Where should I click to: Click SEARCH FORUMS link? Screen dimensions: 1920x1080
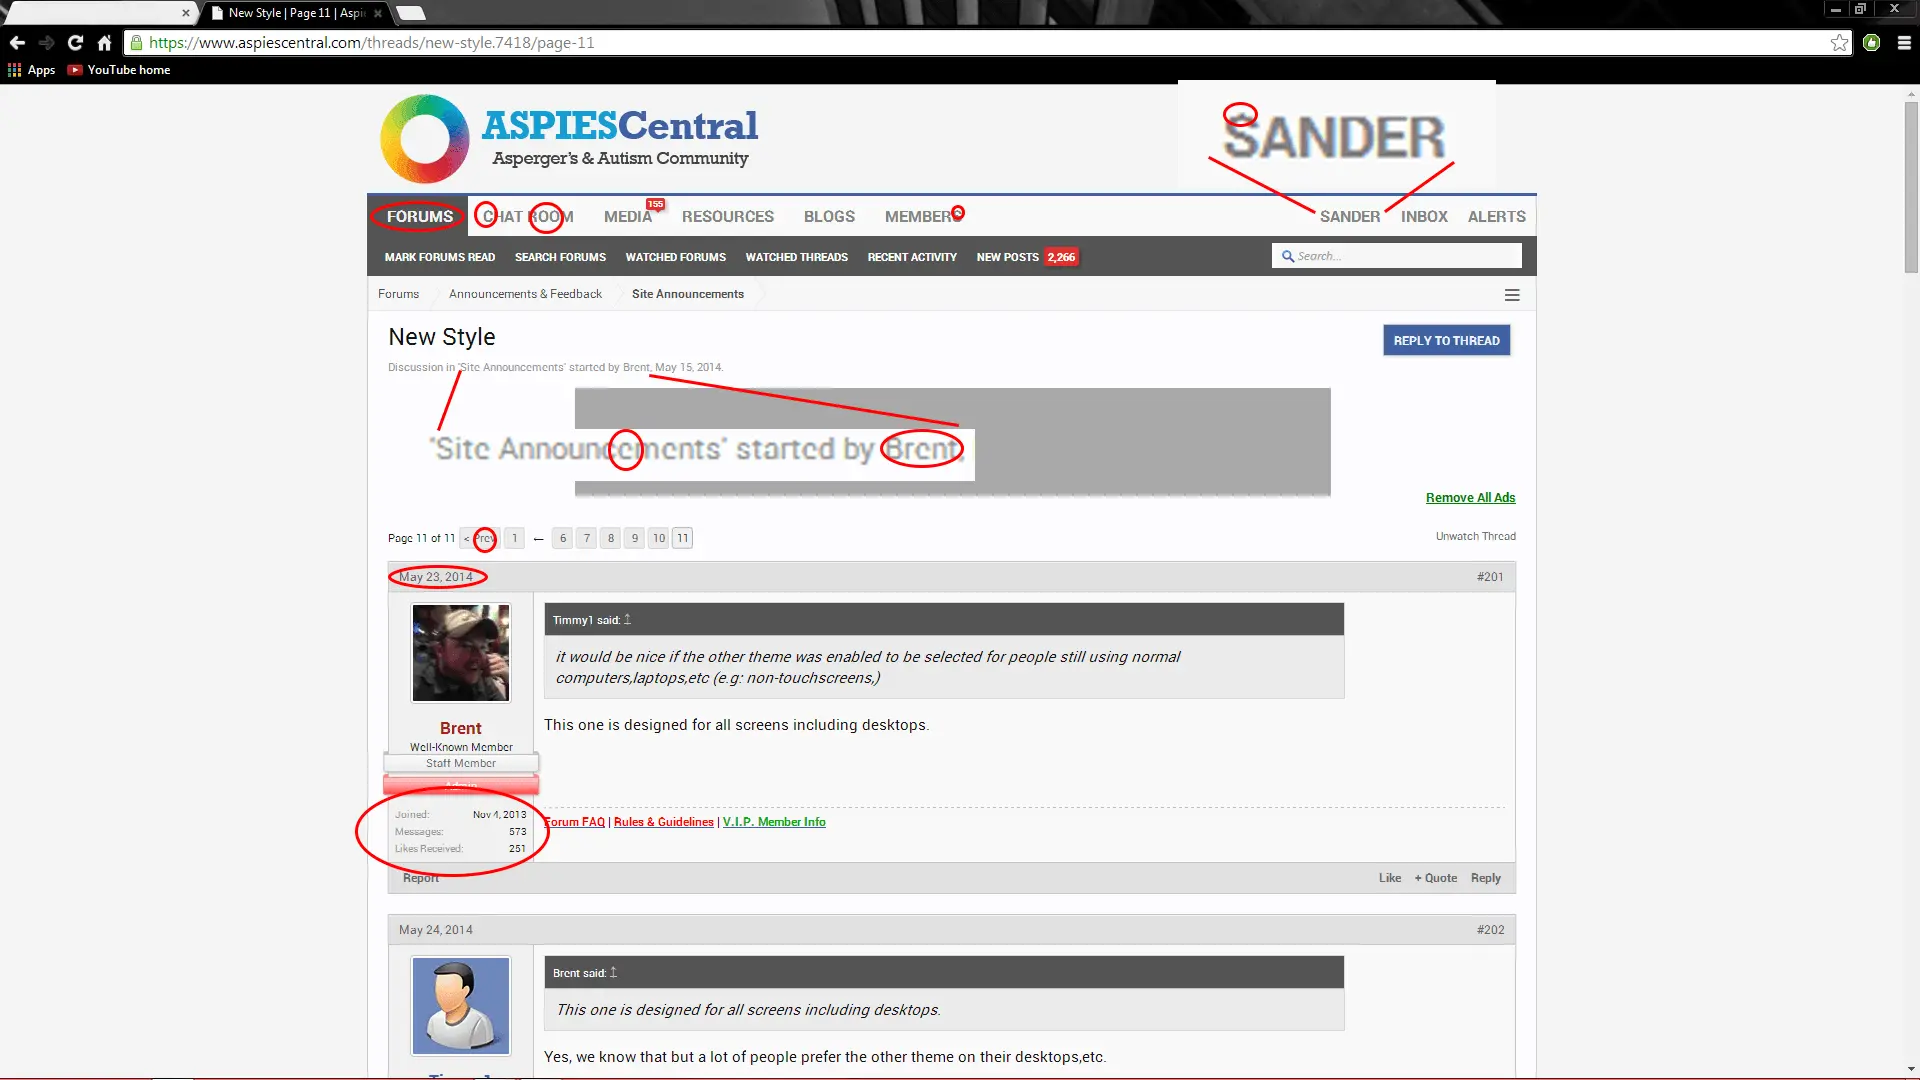(560, 257)
